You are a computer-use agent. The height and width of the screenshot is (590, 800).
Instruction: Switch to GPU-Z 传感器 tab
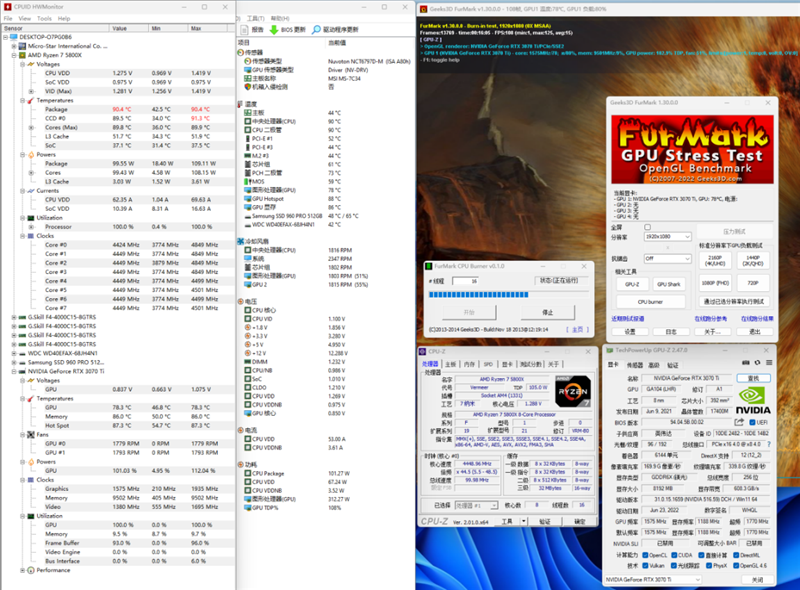635,365
